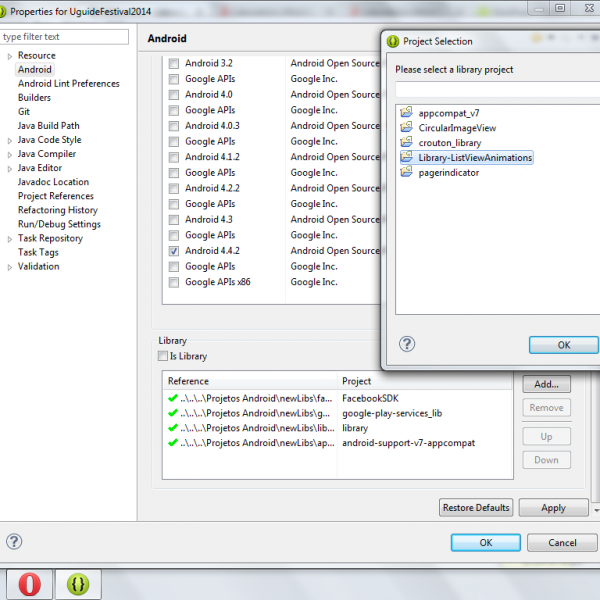Expand the Resource tree node

click(x=10, y=56)
